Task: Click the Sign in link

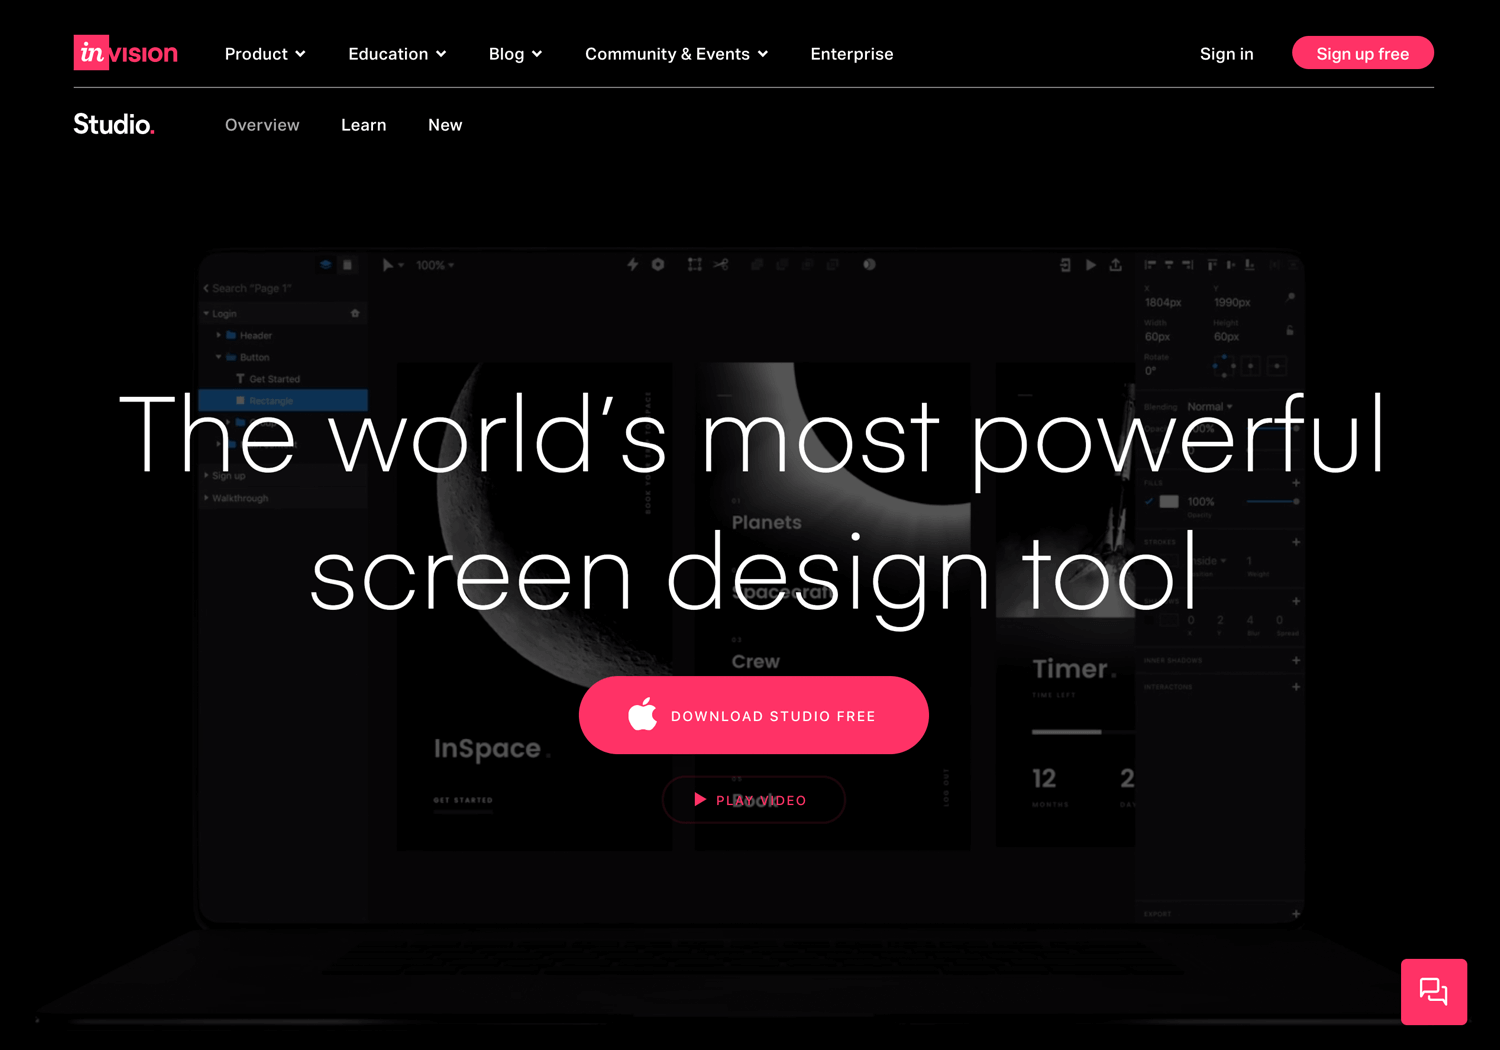Action: coord(1226,54)
